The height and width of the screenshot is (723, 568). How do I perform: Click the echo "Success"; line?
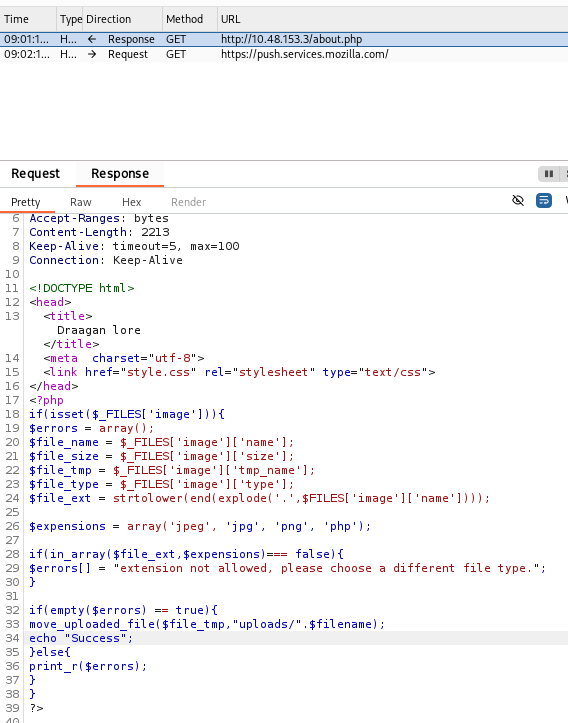[x=81, y=638]
